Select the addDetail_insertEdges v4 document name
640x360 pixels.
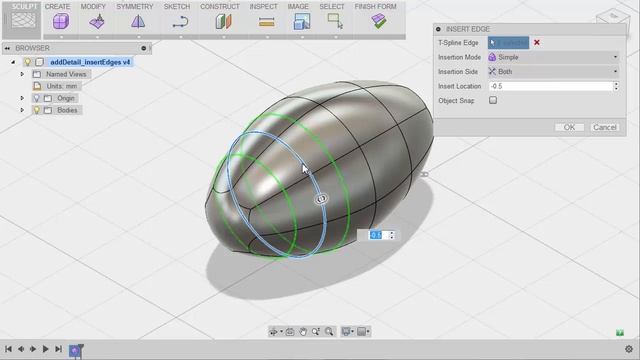(x=90, y=62)
